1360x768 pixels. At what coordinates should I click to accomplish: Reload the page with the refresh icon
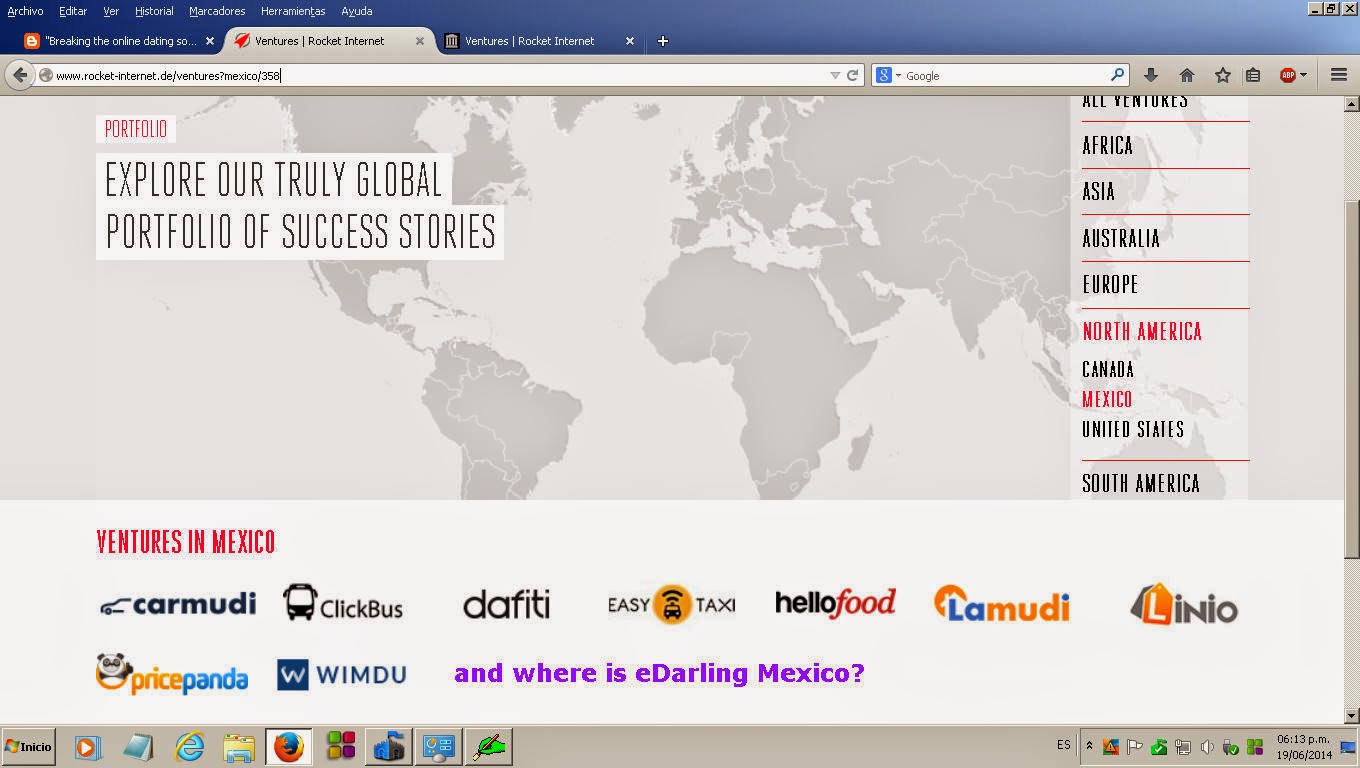[853, 75]
